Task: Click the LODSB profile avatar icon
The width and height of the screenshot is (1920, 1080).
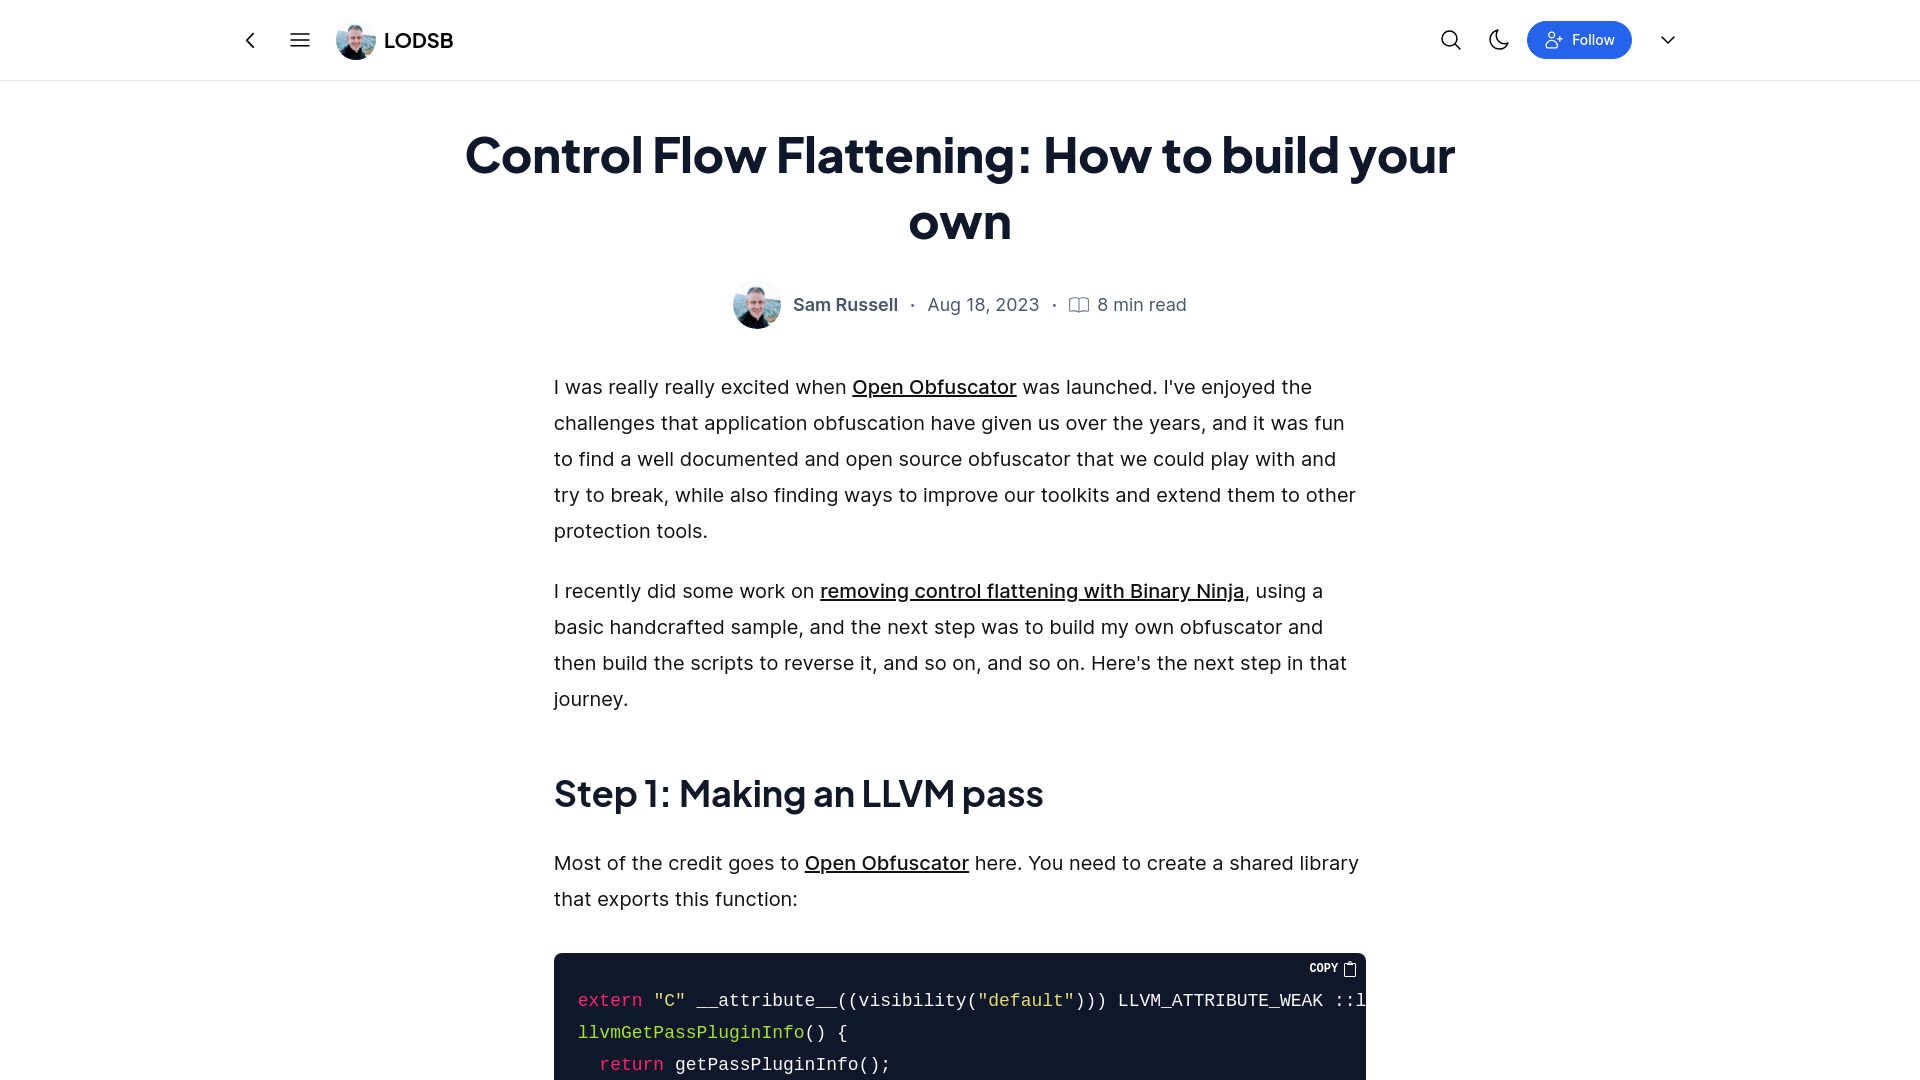Action: click(x=356, y=41)
